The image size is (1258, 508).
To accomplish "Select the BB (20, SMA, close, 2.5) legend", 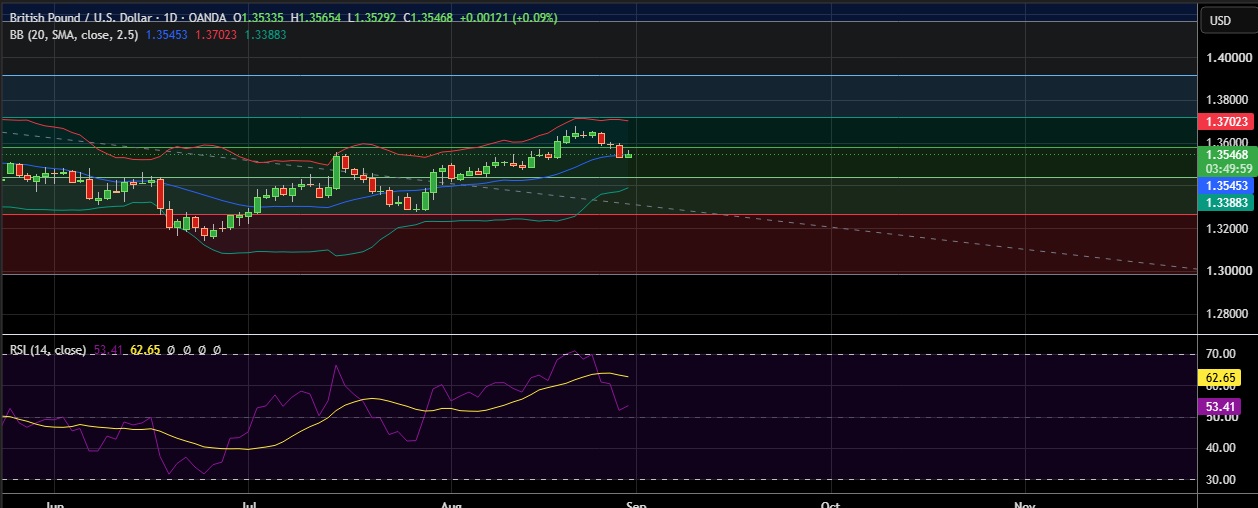I will pos(74,34).
